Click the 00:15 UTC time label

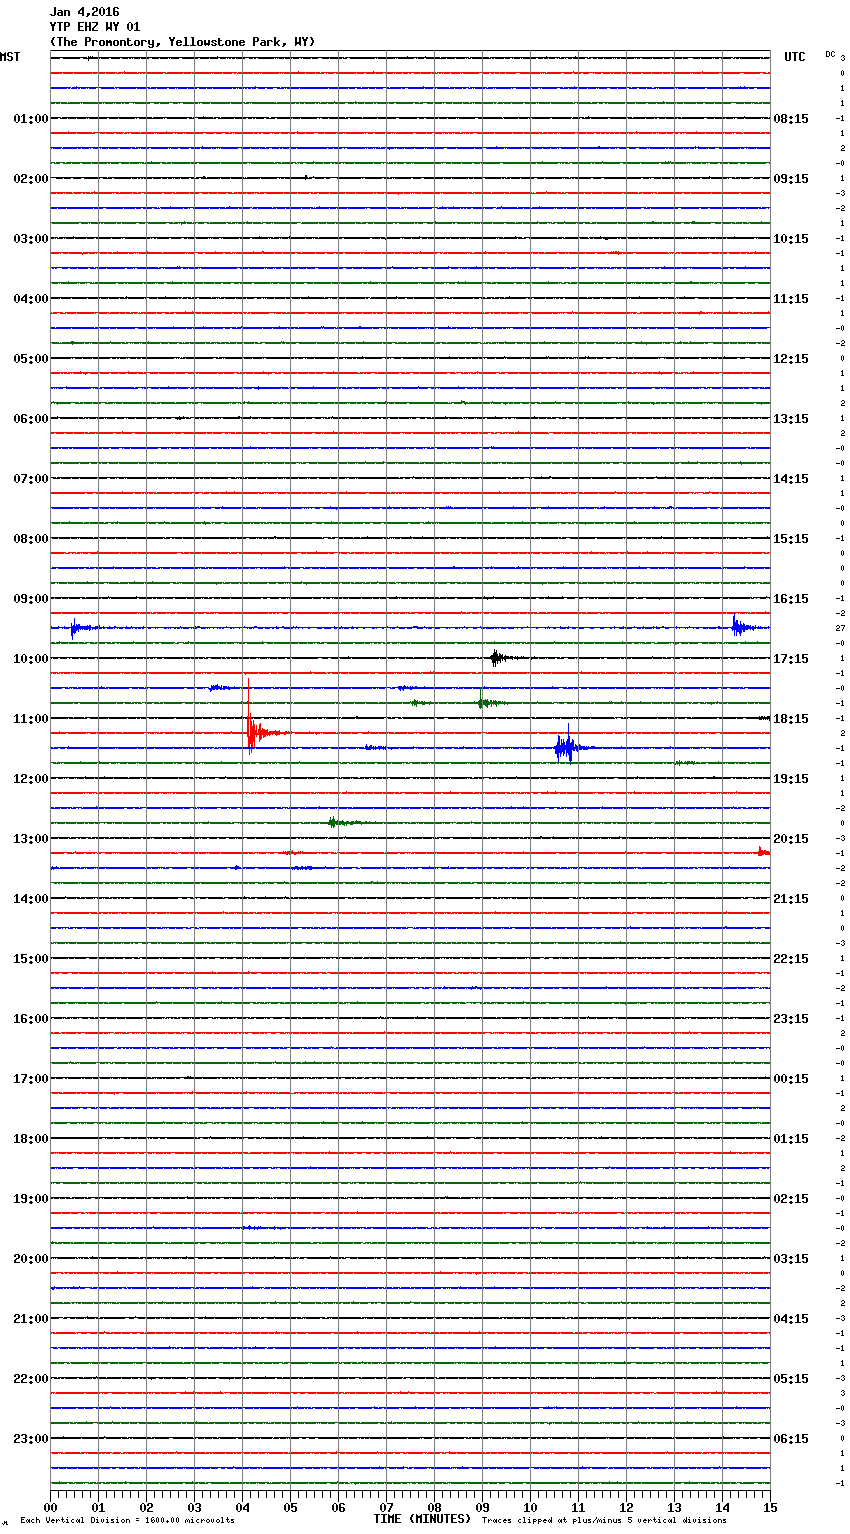791,1078
